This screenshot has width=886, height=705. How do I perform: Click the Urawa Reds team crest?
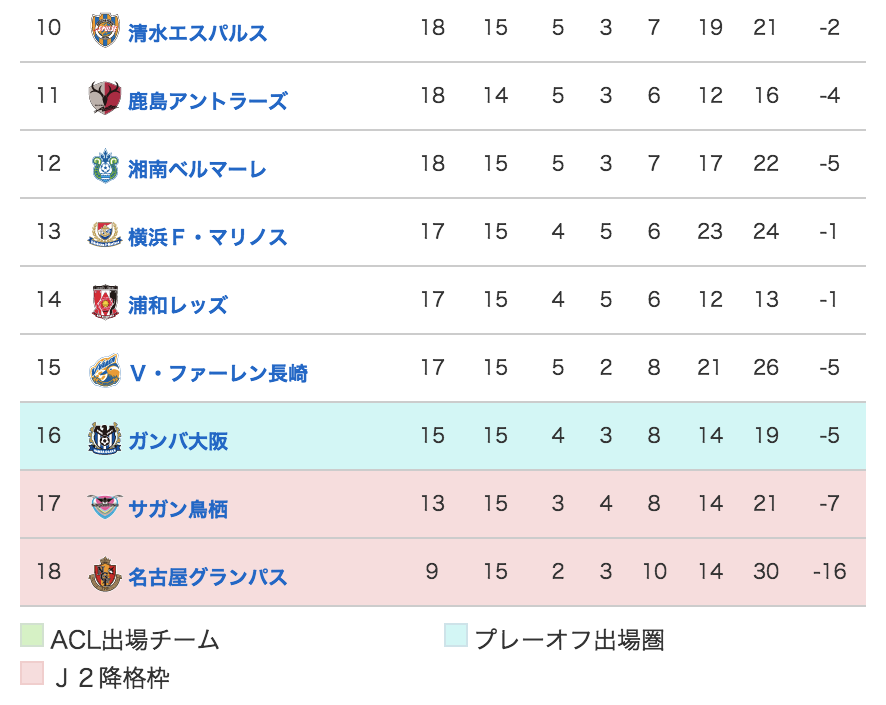tap(105, 302)
